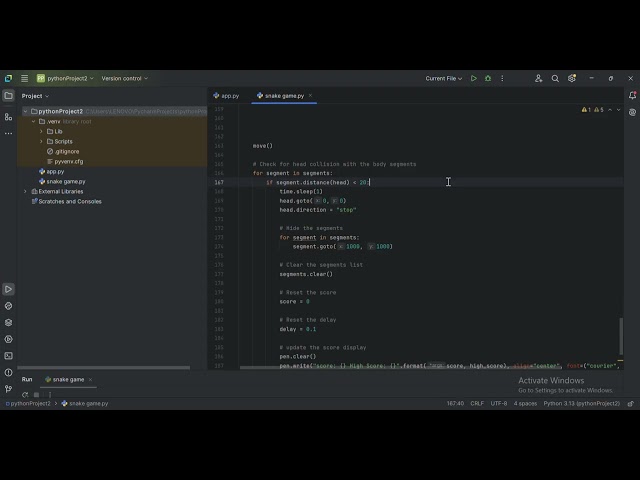Open more run actions menu
The height and width of the screenshot is (480, 640).
click(x=502, y=78)
